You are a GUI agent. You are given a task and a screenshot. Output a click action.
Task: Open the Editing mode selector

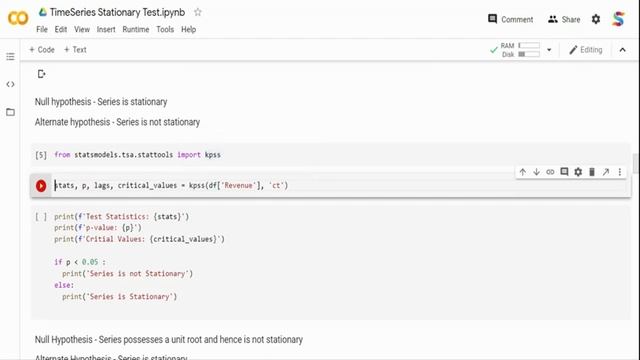(586, 50)
